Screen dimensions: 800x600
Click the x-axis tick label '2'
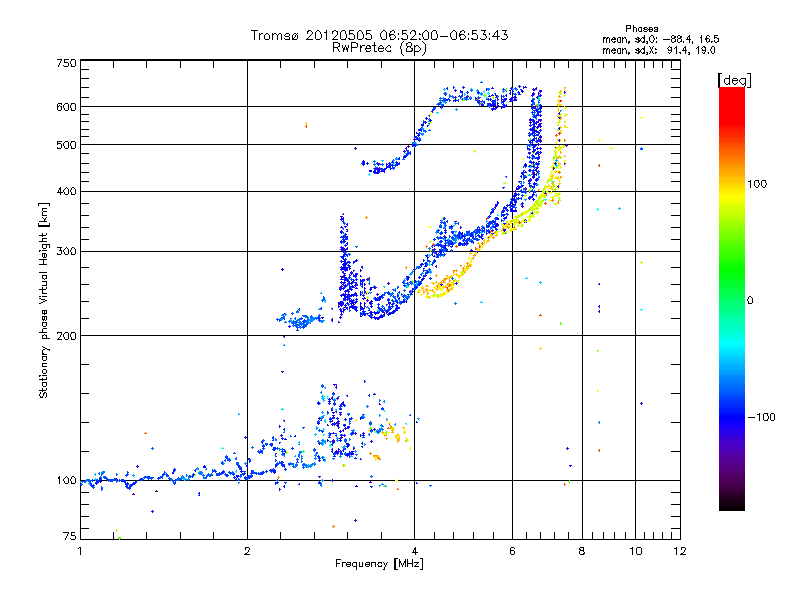[x=247, y=551]
